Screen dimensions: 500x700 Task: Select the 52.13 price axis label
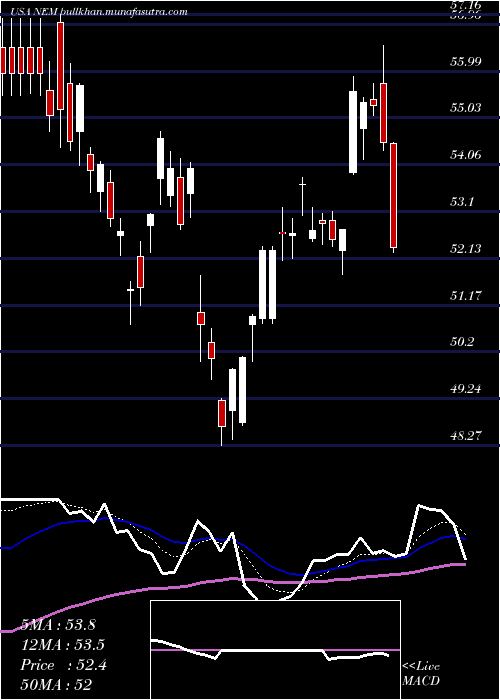465,249
